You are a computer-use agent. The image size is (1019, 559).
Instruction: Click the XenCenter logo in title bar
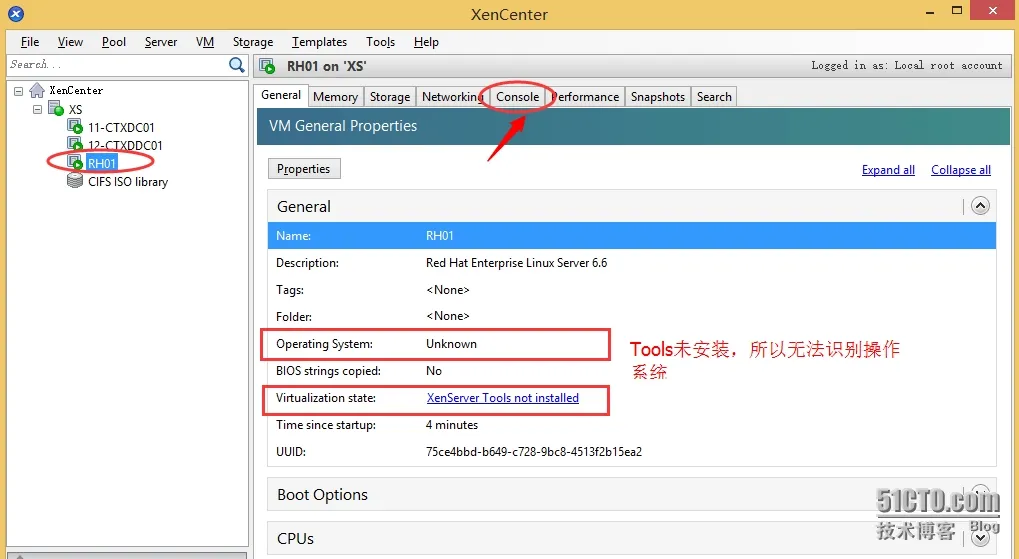coord(16,13)
